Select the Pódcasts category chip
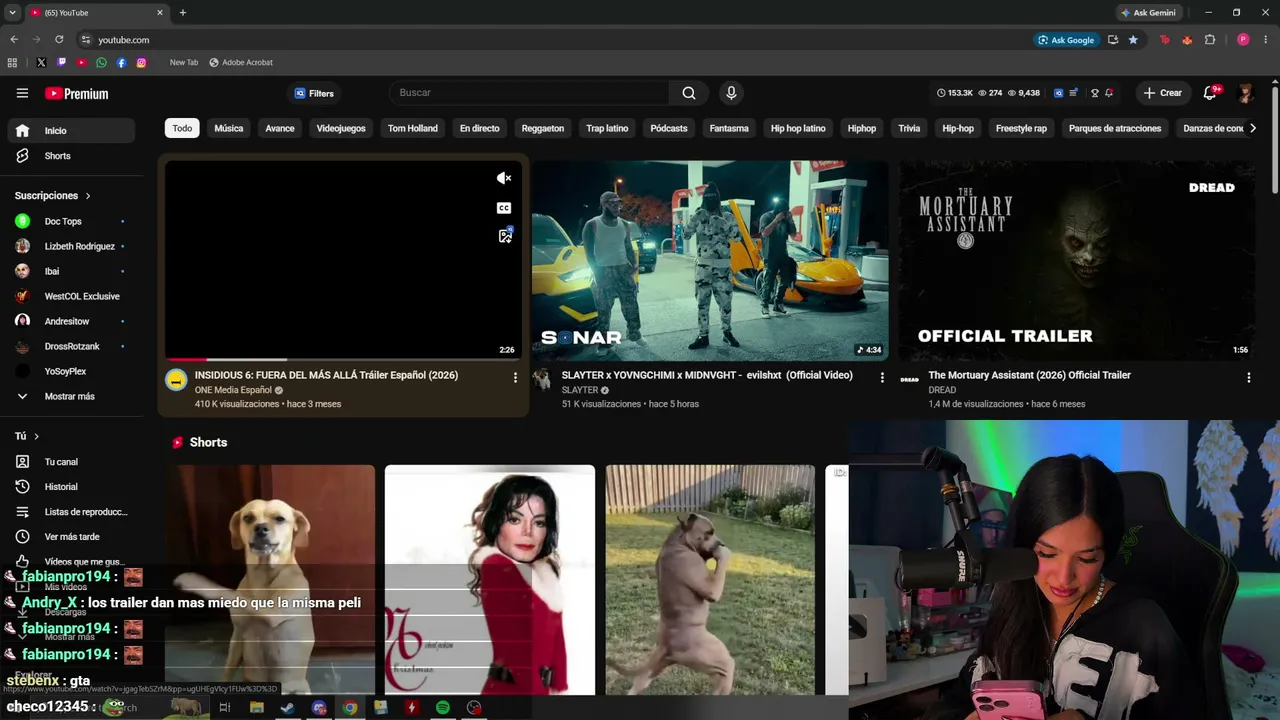This screenshot has width=1280, height=720. click(x=669, y=128)
